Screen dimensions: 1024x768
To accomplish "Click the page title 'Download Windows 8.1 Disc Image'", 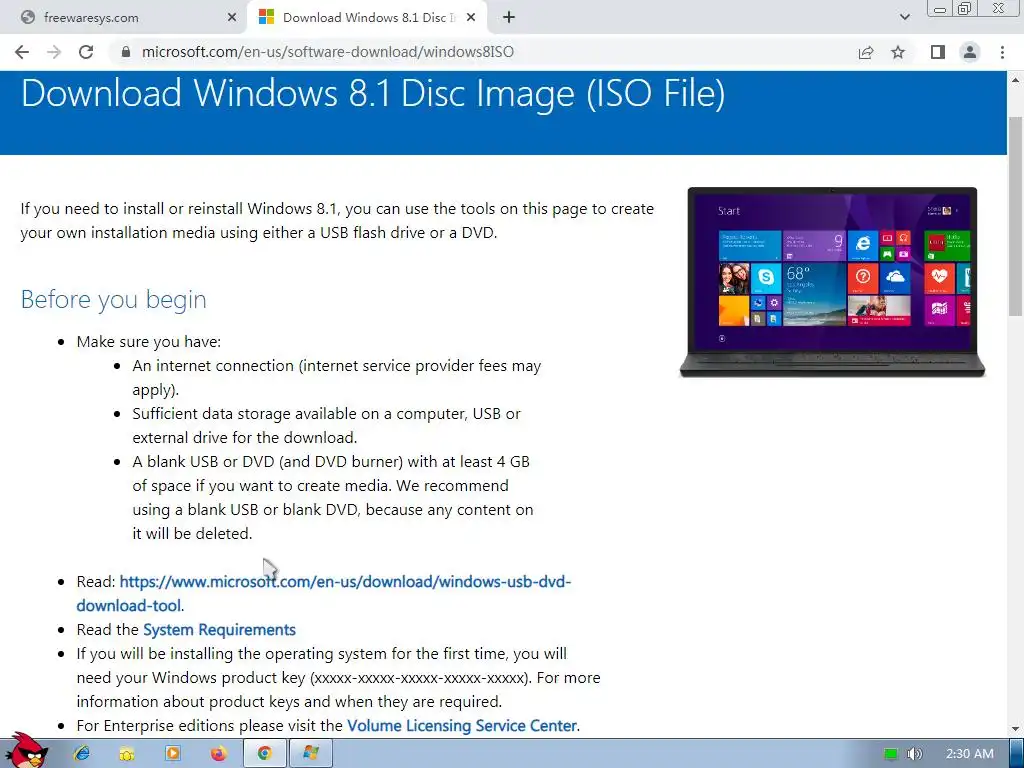I will click(x=374, y=93).
